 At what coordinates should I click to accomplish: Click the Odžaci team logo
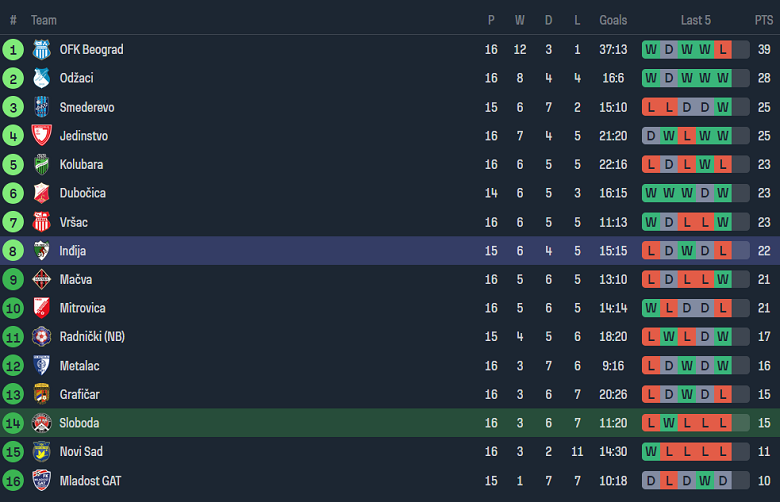point(41,78)
